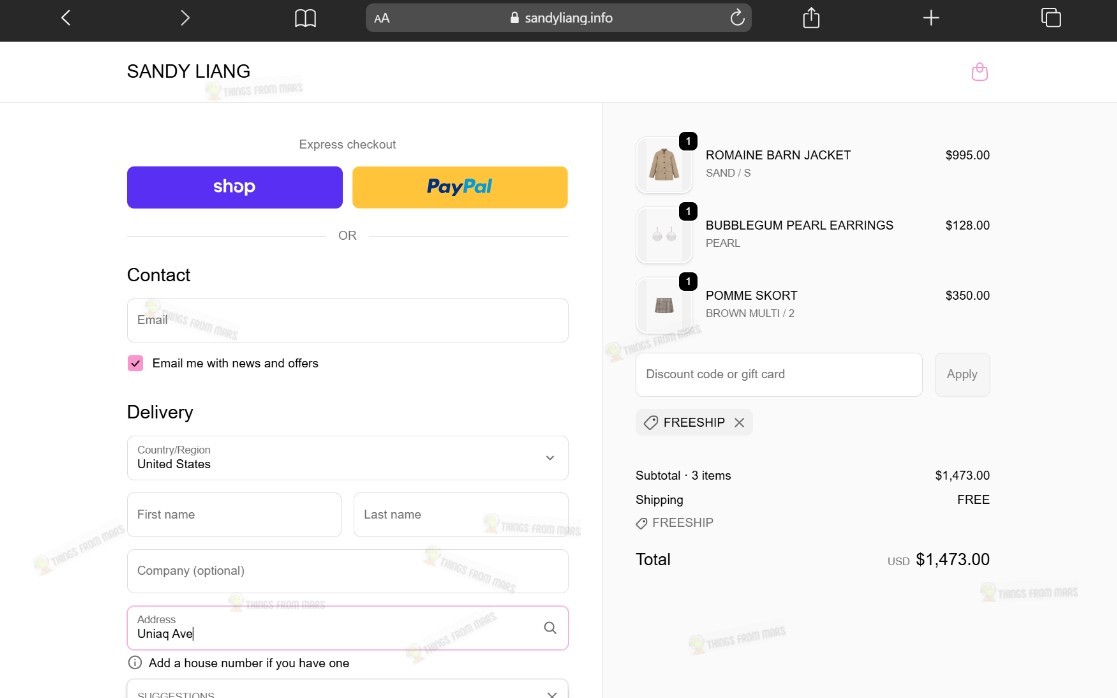Click the $995.00 jacket price
This screenshot has height=698, width=1117.
pos(967,155)
